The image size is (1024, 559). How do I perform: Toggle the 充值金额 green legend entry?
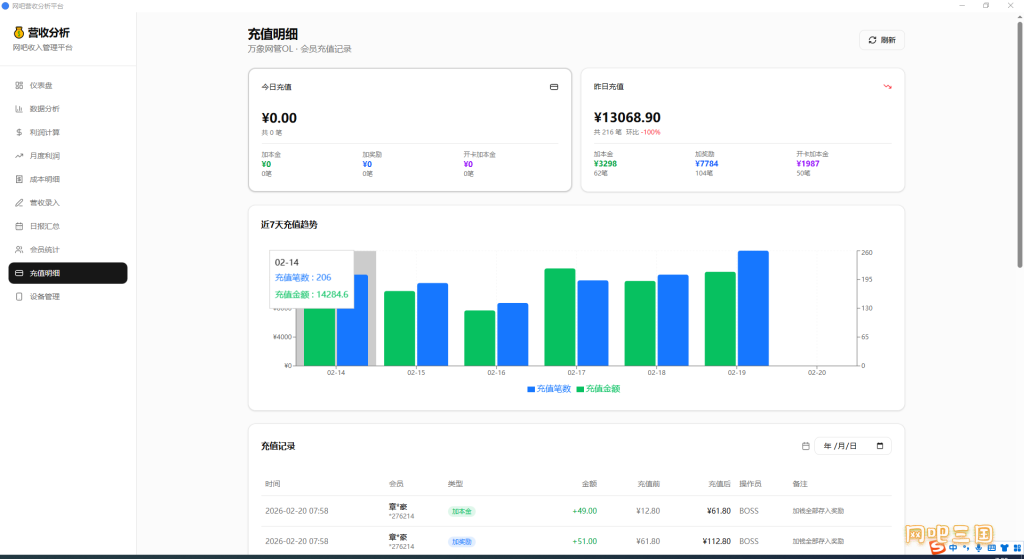click(598, 389)
